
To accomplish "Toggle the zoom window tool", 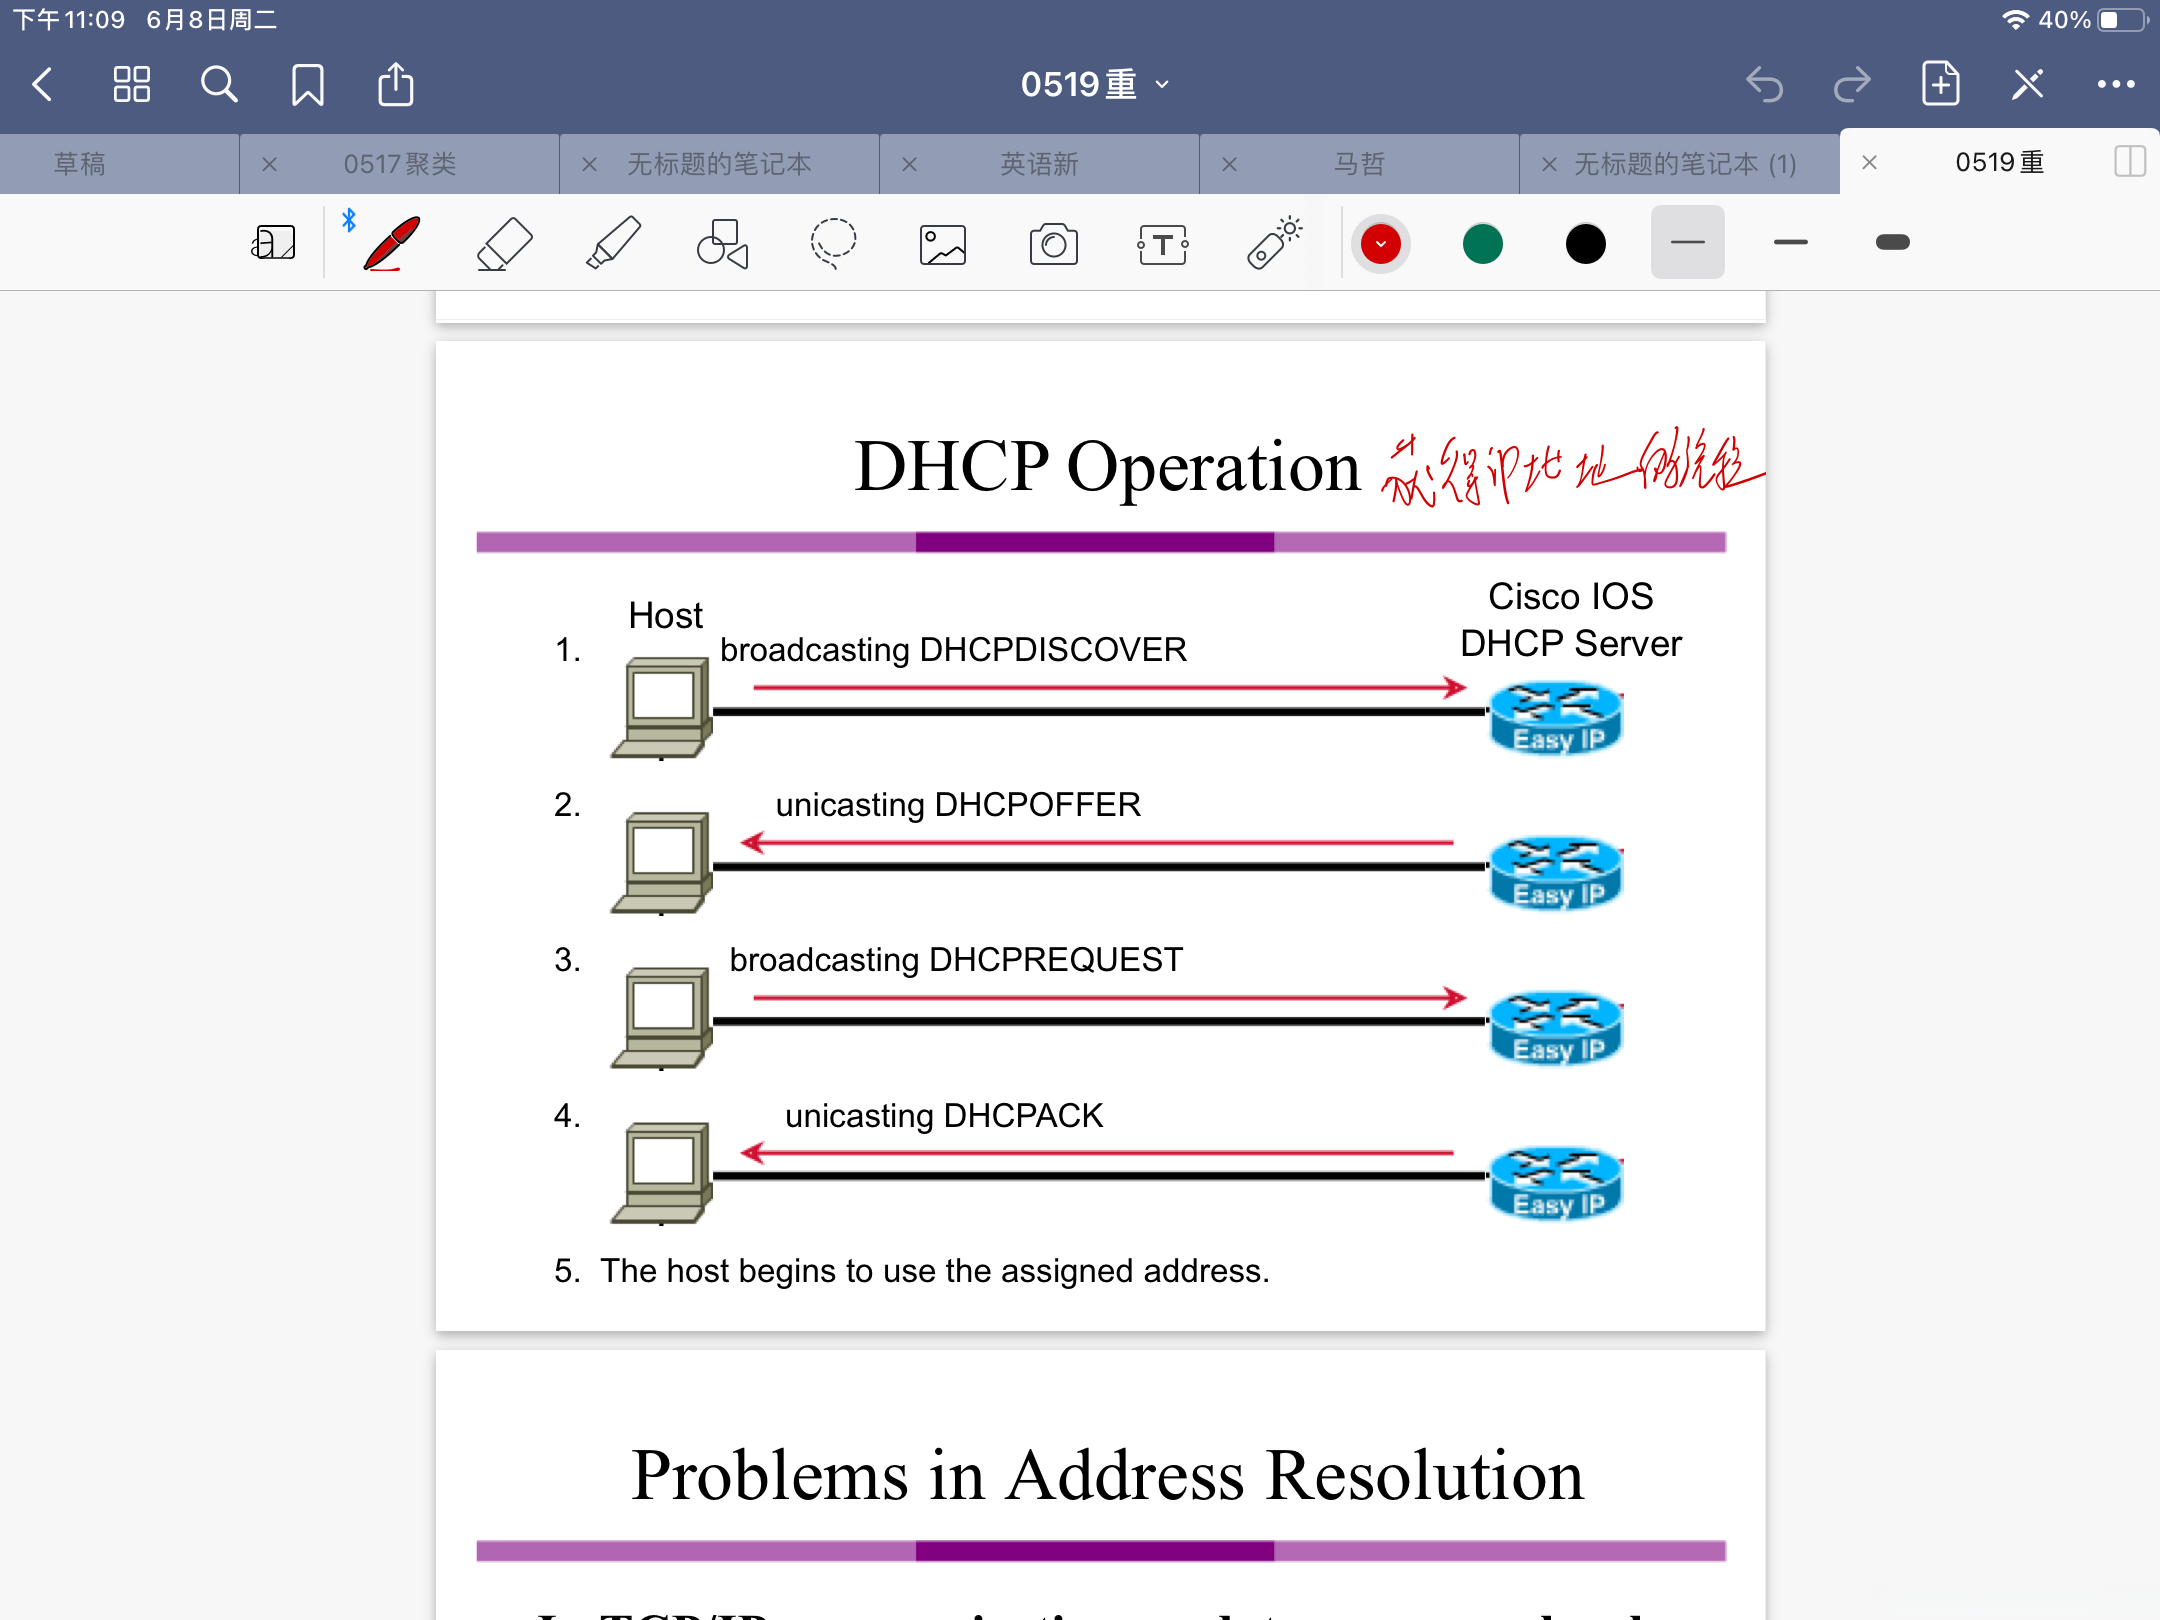I will coord(273,243).
